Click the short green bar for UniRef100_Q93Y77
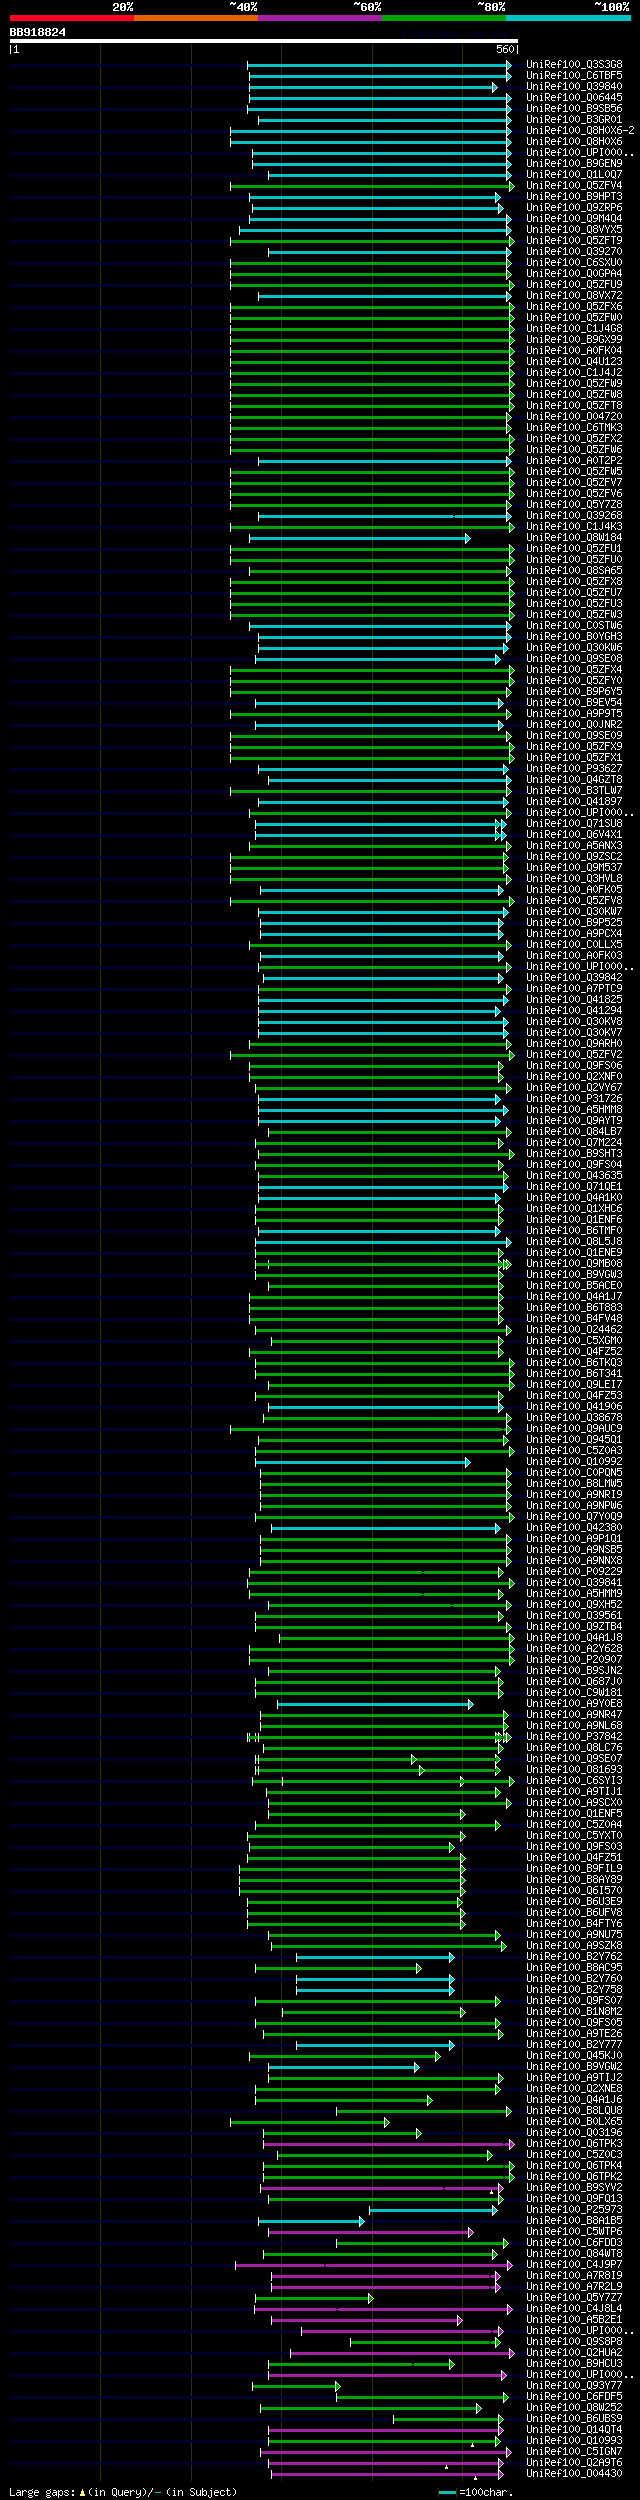640x2500 pixels. [x=297, y=2386]
